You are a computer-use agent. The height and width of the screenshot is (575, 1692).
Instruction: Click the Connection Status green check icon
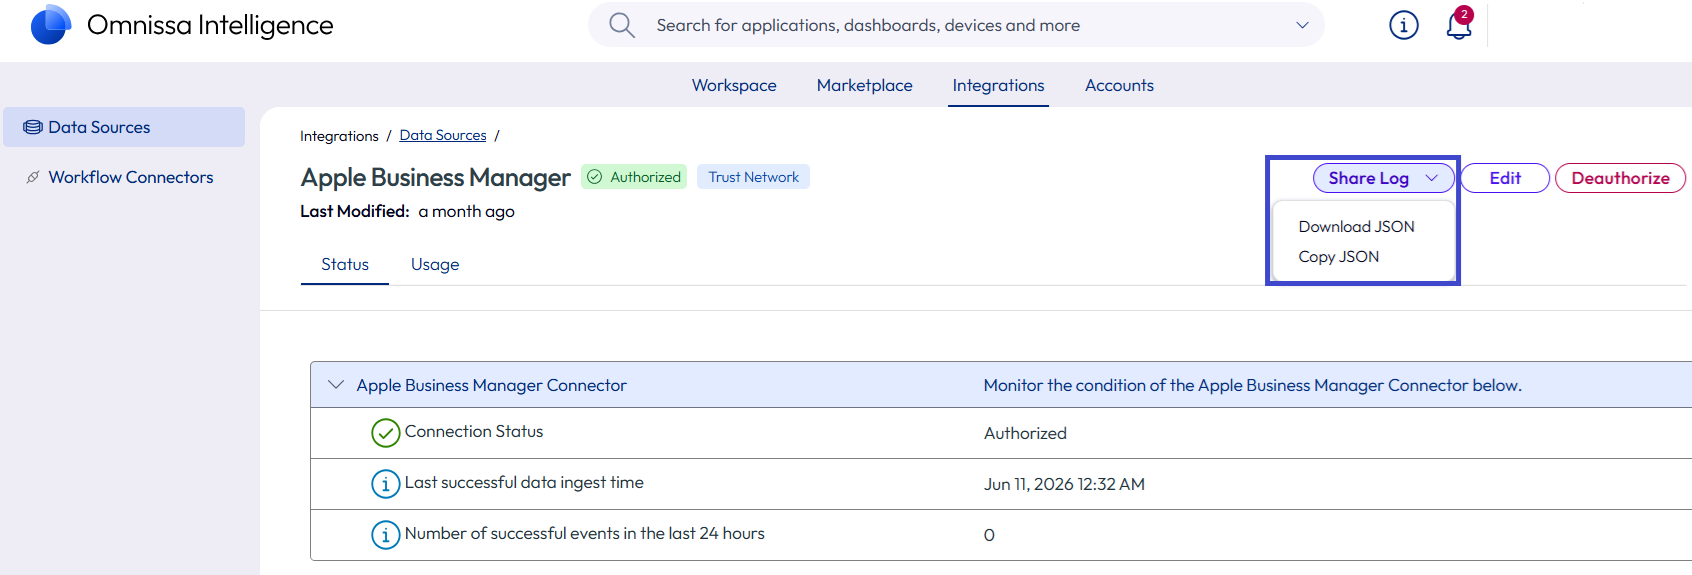[x=386, y=433]
